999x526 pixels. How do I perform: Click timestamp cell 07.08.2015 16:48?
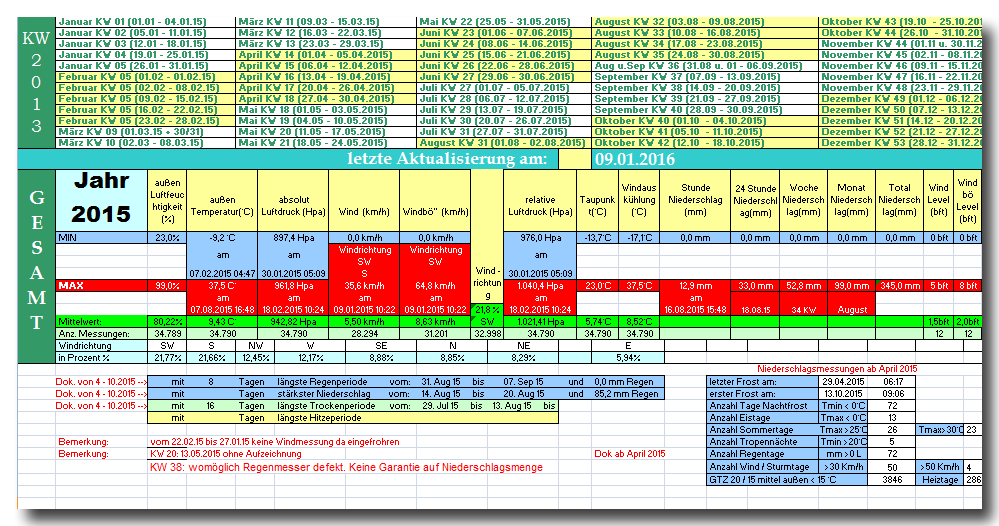222,310
